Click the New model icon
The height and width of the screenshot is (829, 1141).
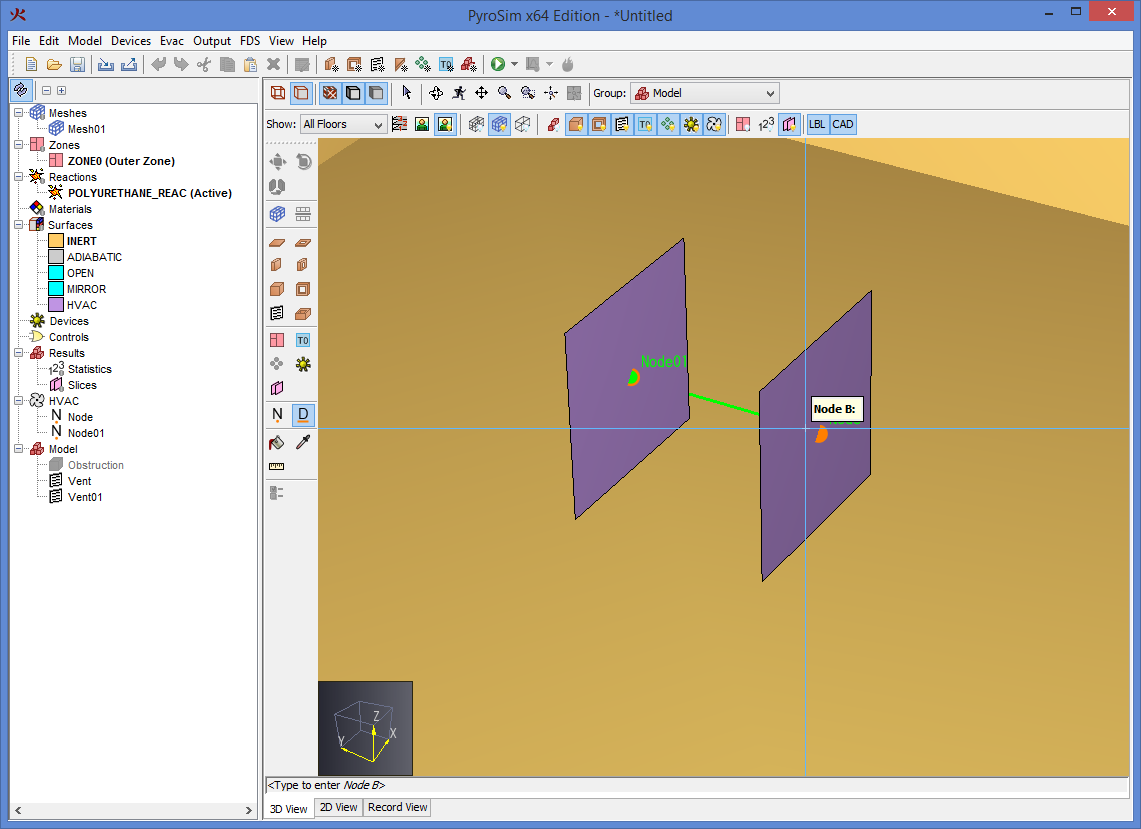(31, 64)
